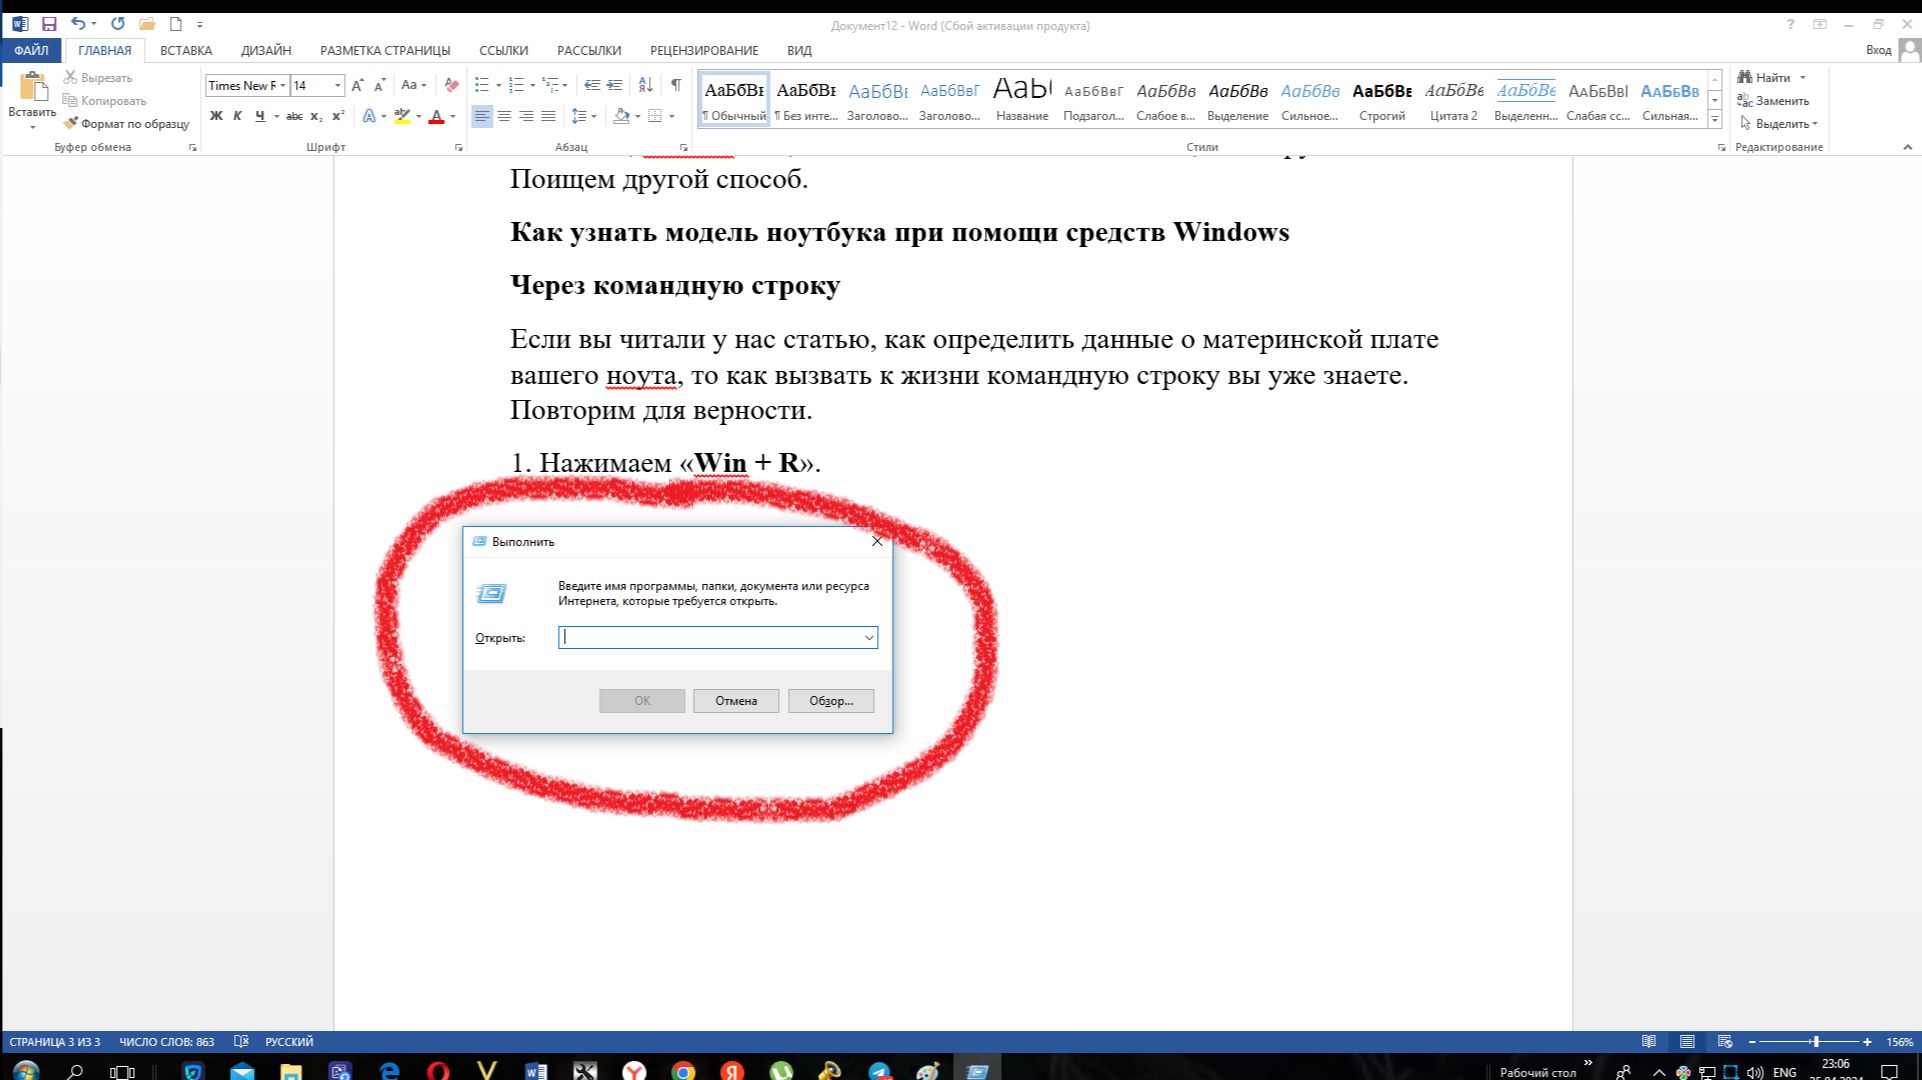Toggle italic formatting (К)
This screenshot has width=1922, height=1080.
[238, 116]
